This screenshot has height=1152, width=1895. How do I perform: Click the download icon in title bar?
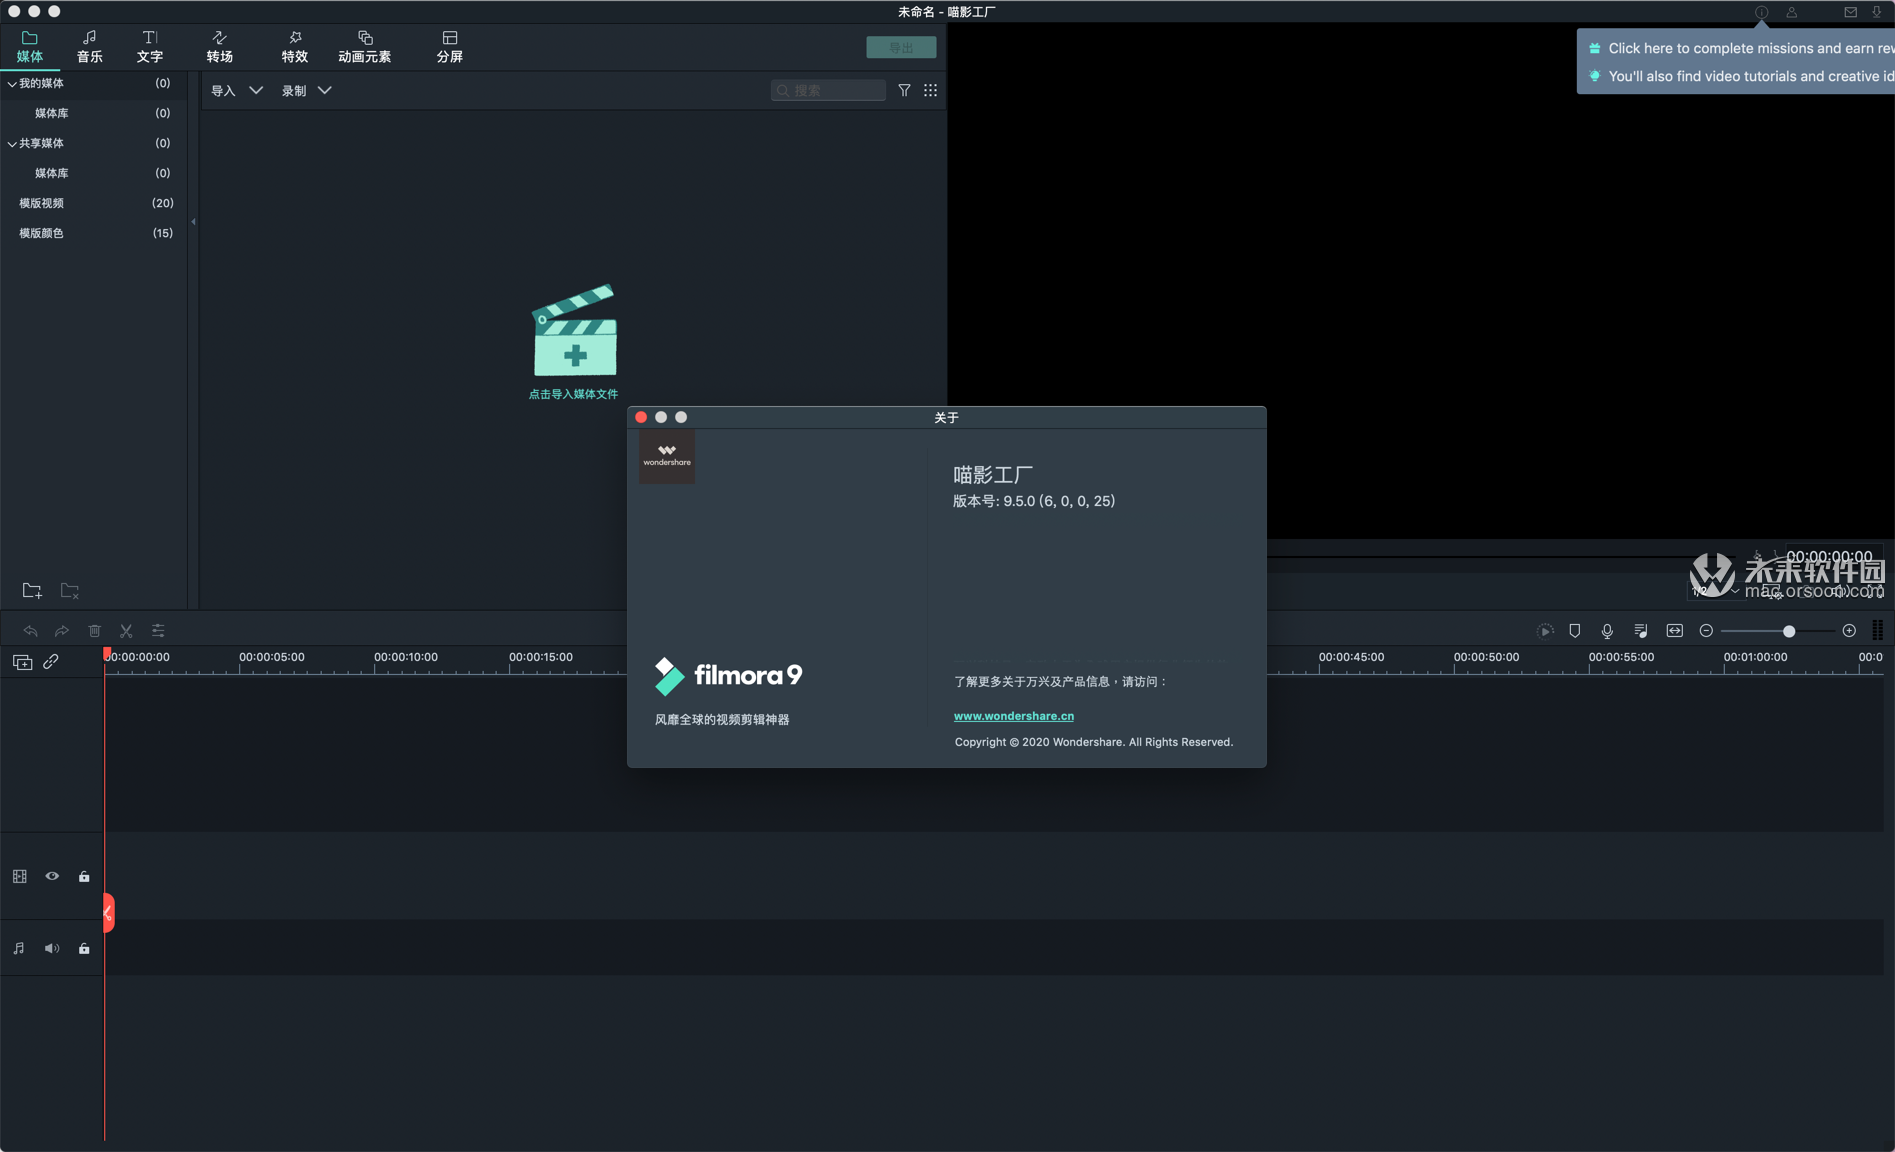click(x=1877, y=12)
